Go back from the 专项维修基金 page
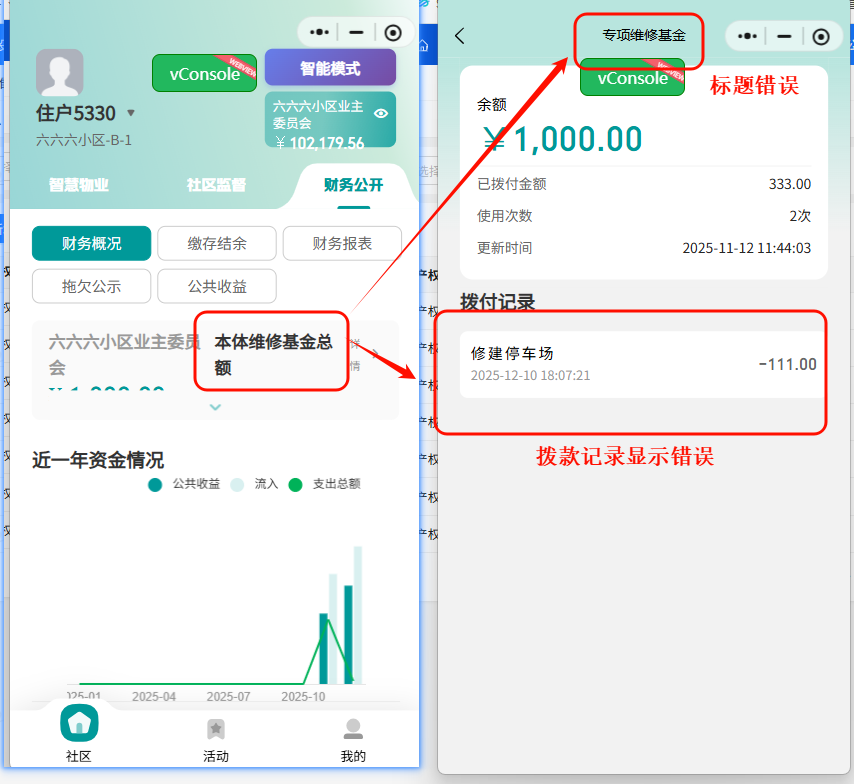Screen dimensions: 854x784 tap(460, 36)
